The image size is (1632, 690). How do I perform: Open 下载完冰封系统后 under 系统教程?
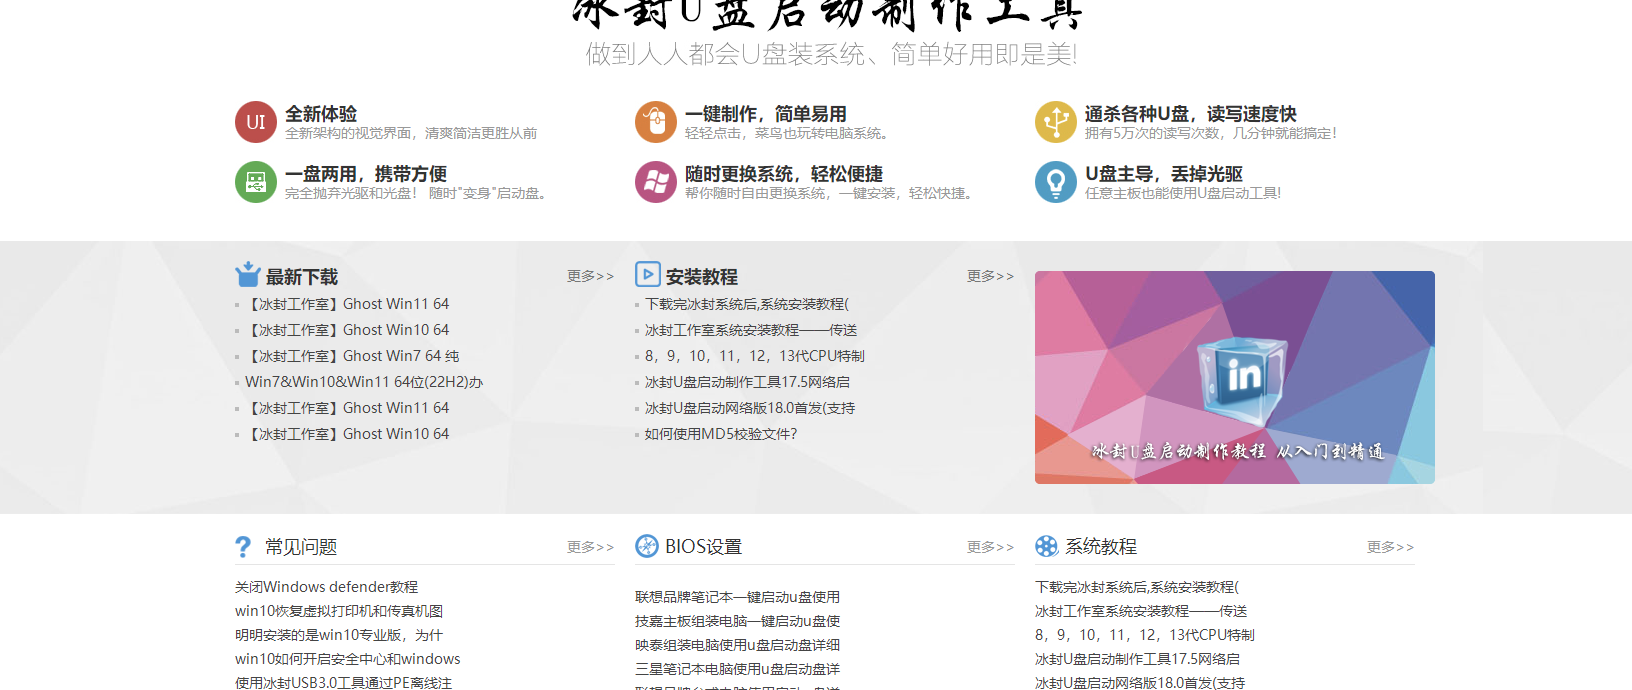[1137, 587]
